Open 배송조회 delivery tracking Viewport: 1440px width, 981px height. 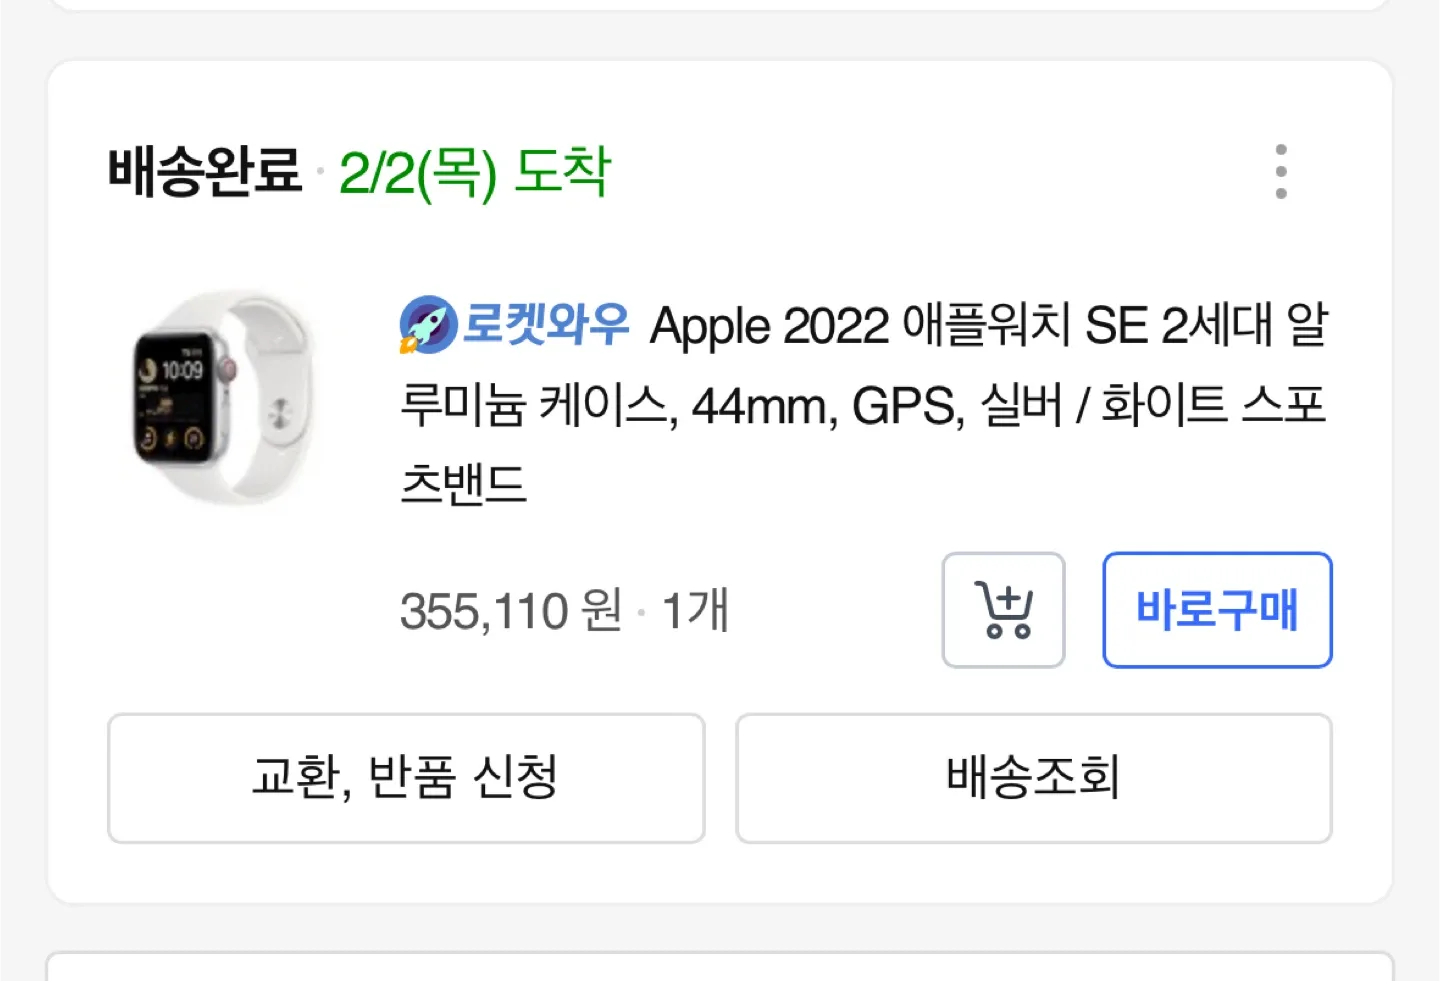1033,778
